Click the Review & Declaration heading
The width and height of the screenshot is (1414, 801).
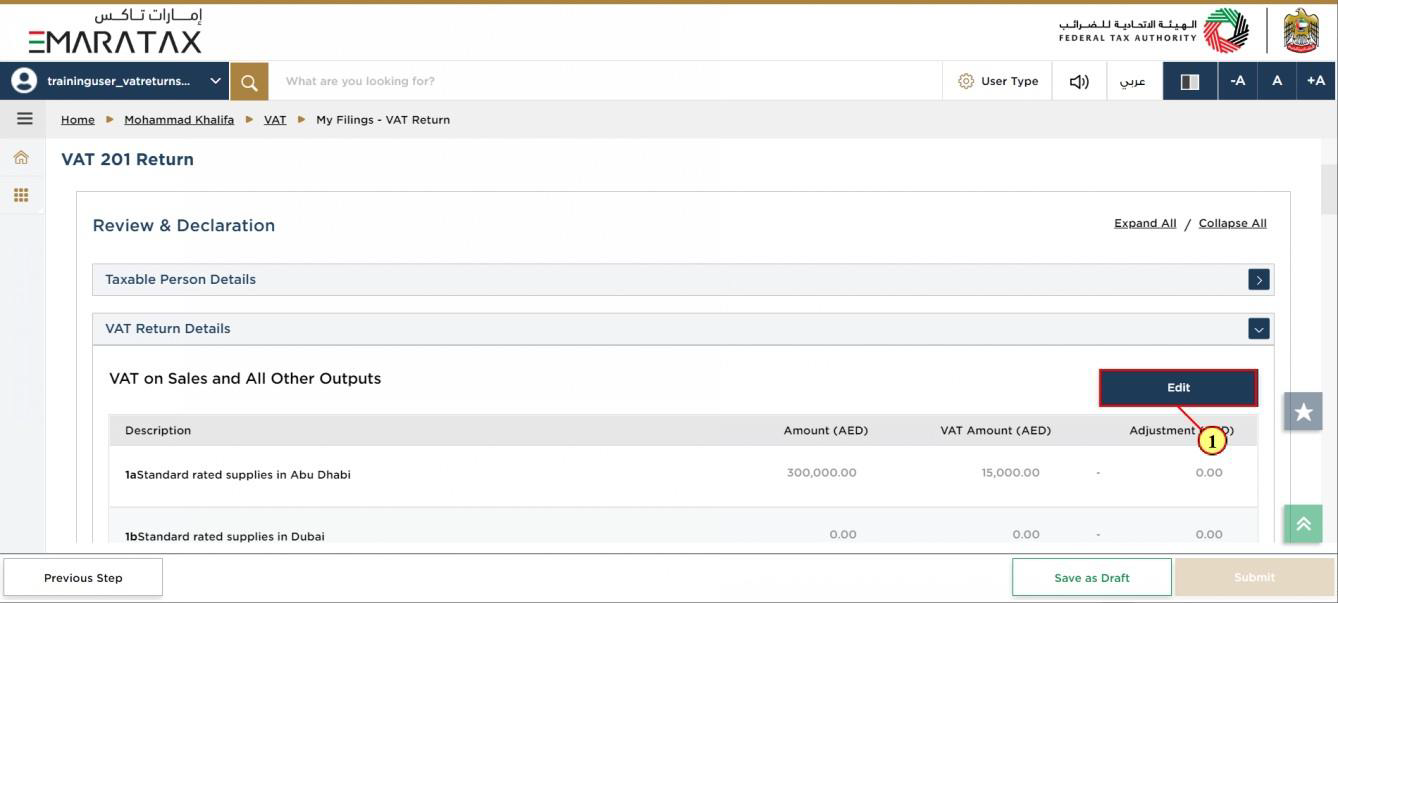pyautogui.click(x=184, y=226)
